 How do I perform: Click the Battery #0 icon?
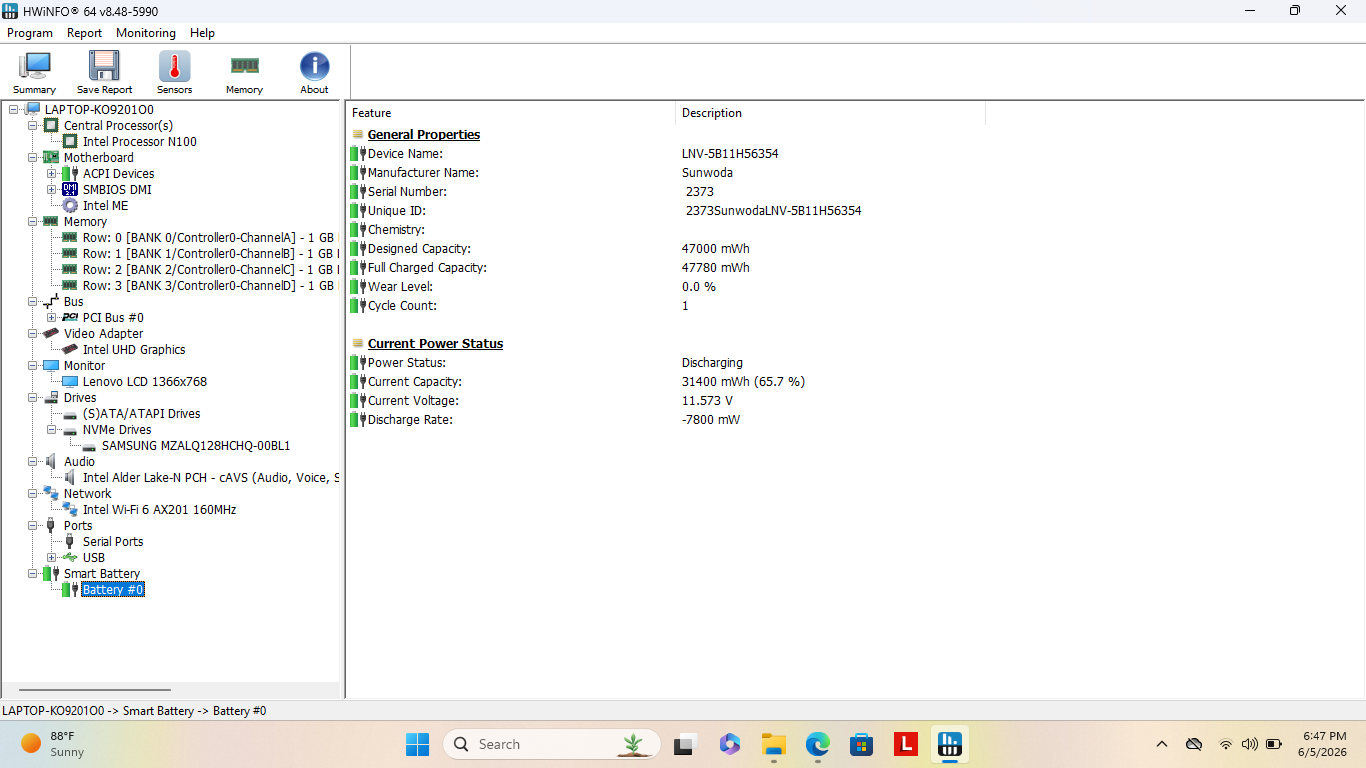[70, 590]
